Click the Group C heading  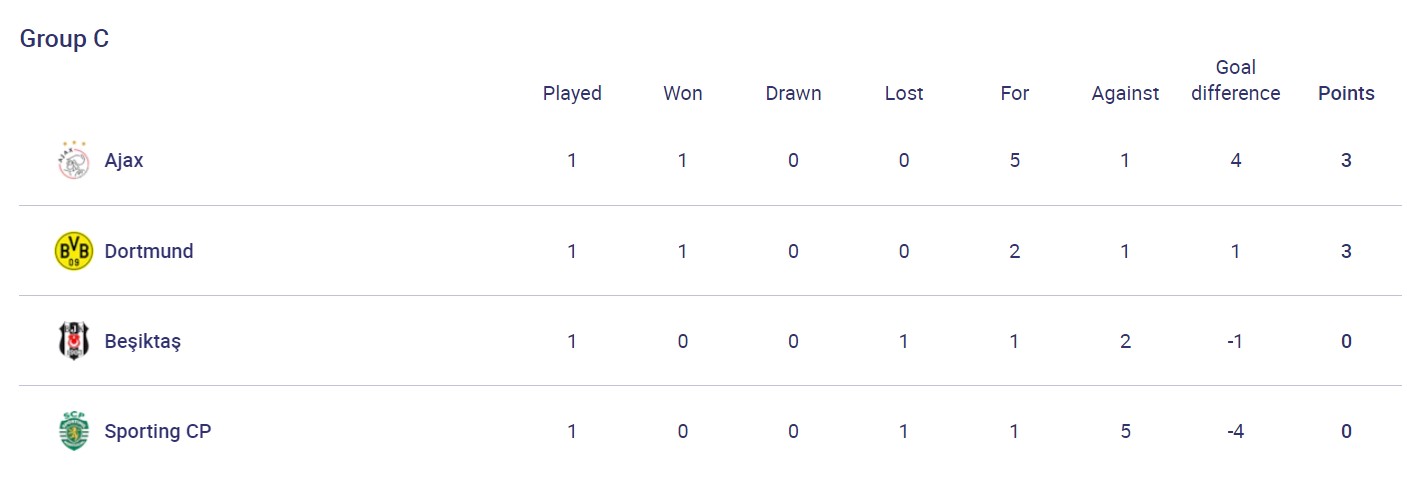pyautogui.click(x=64, y=39)
